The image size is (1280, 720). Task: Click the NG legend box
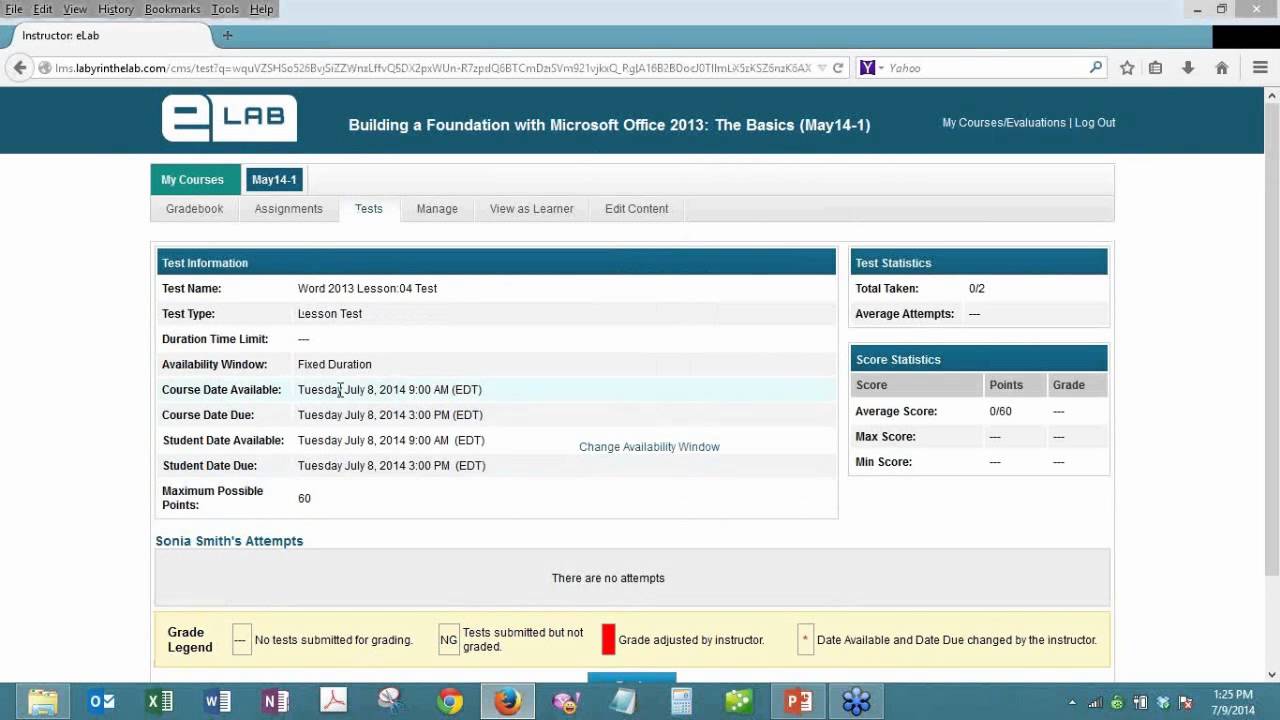click(449, 640)
